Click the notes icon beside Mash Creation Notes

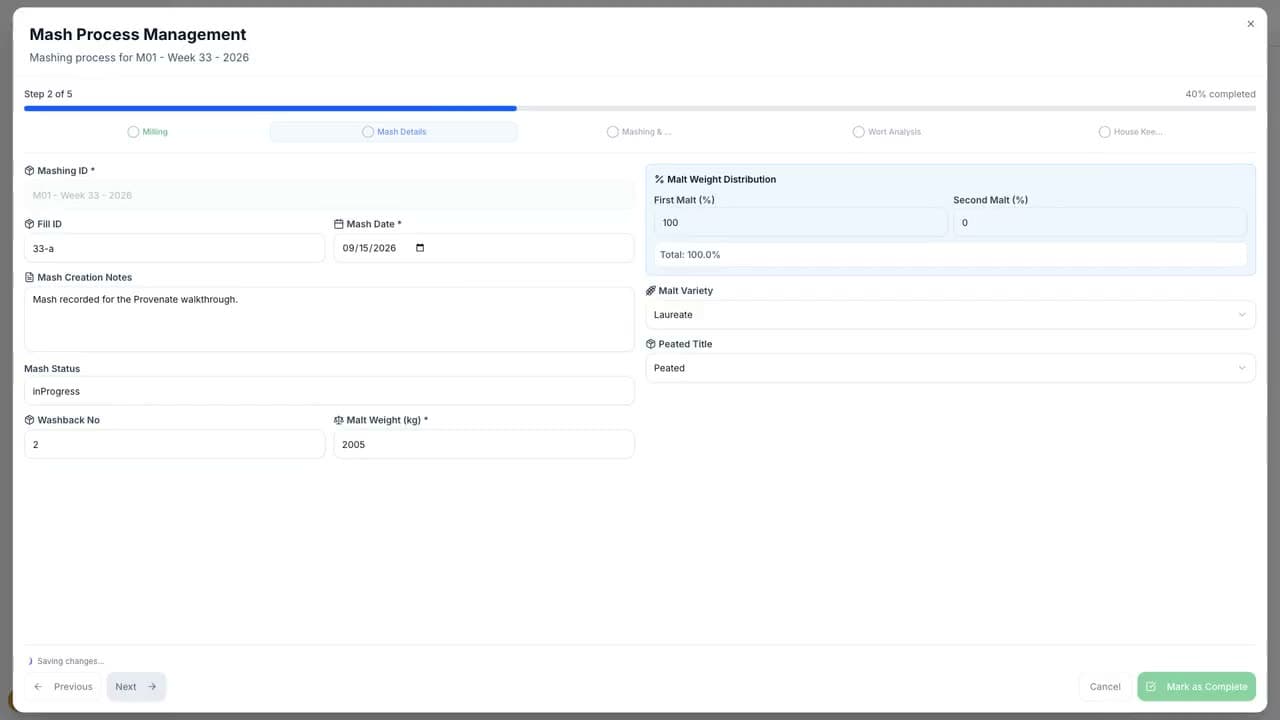[x=29, y=277]
